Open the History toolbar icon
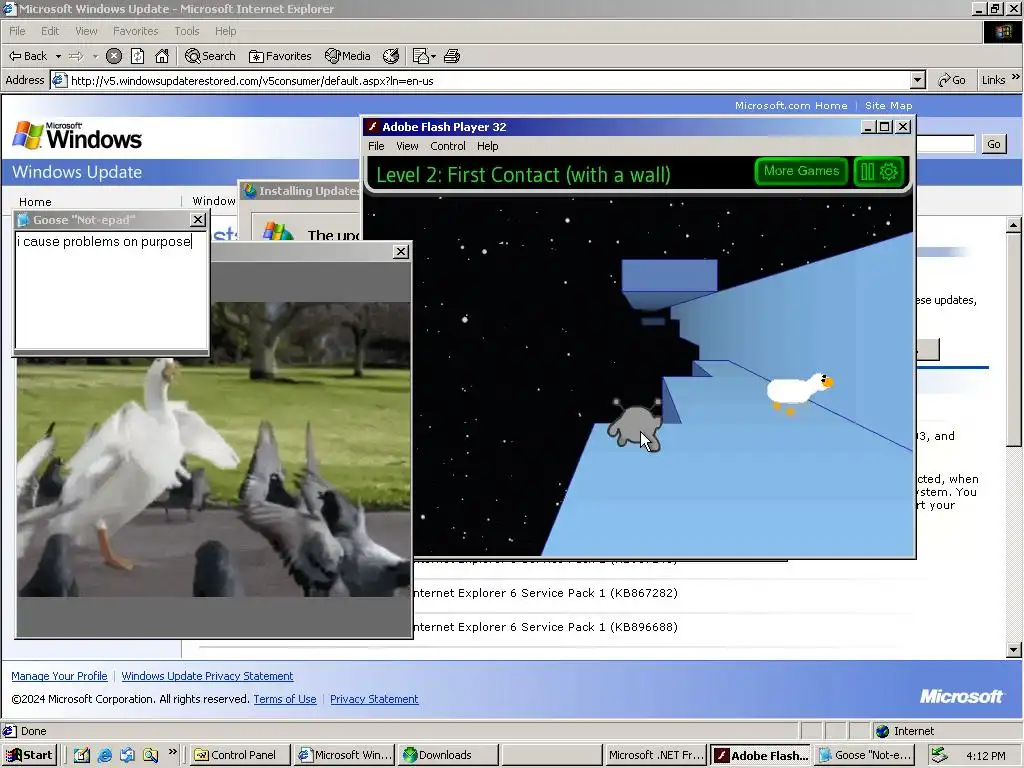The height and width of the screenshot is (768, 1024). pyautogui.click(x=391, y=56)
